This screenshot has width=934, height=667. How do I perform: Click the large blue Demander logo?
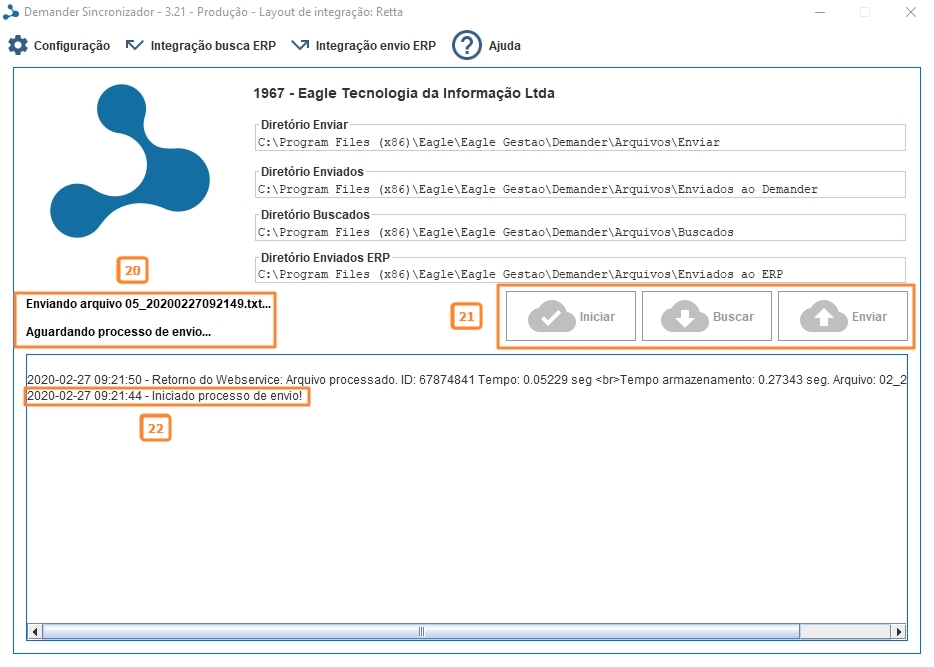tap(130, 161)
